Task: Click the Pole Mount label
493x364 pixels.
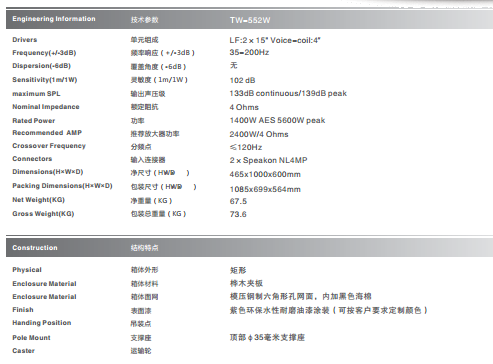Action: [31, 338]
